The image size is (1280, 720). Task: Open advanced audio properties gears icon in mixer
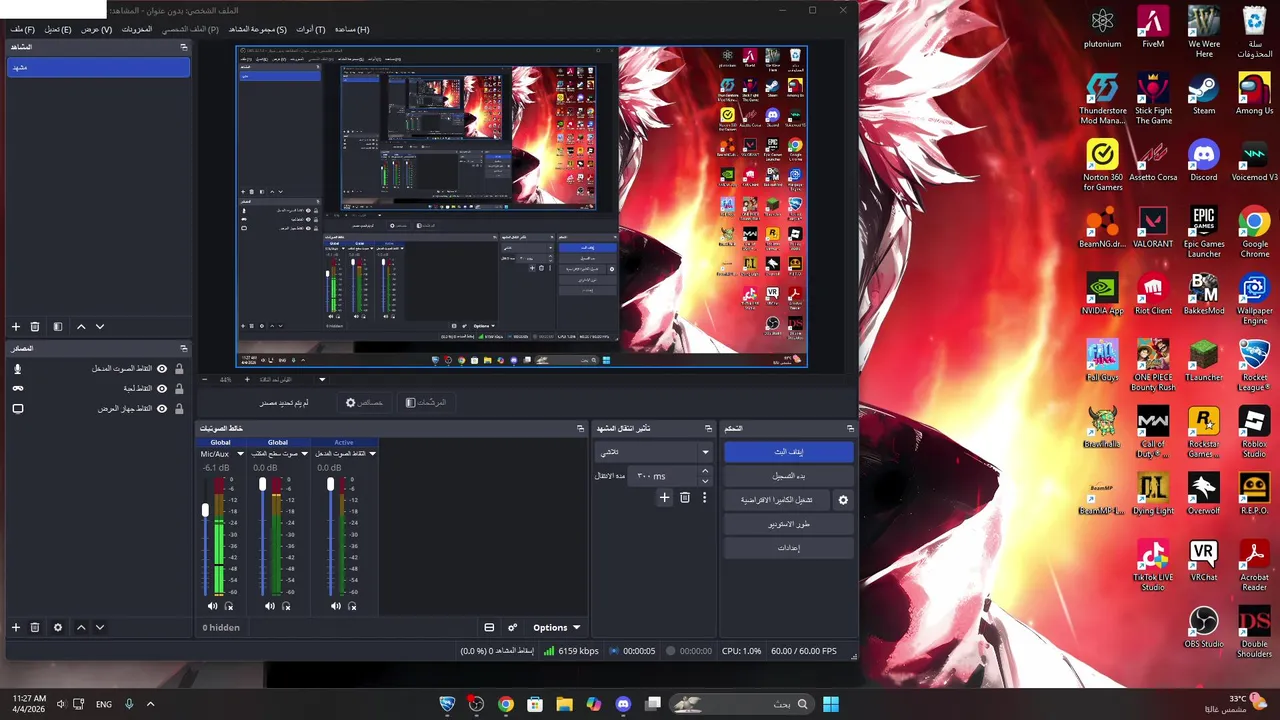pos(513,628)
